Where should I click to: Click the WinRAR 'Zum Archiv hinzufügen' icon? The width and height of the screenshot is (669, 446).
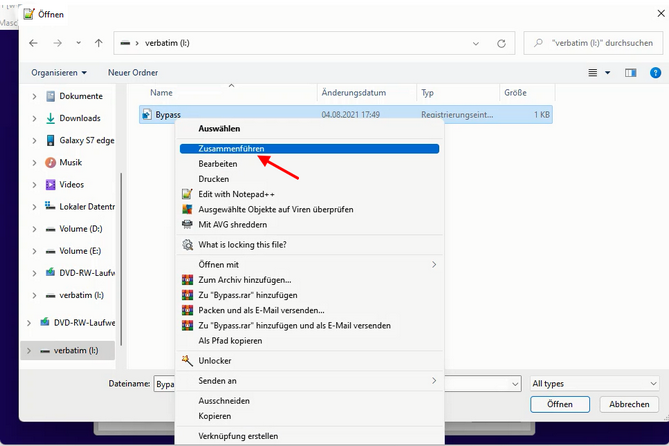pyautogui.click(x=186, y=280)
